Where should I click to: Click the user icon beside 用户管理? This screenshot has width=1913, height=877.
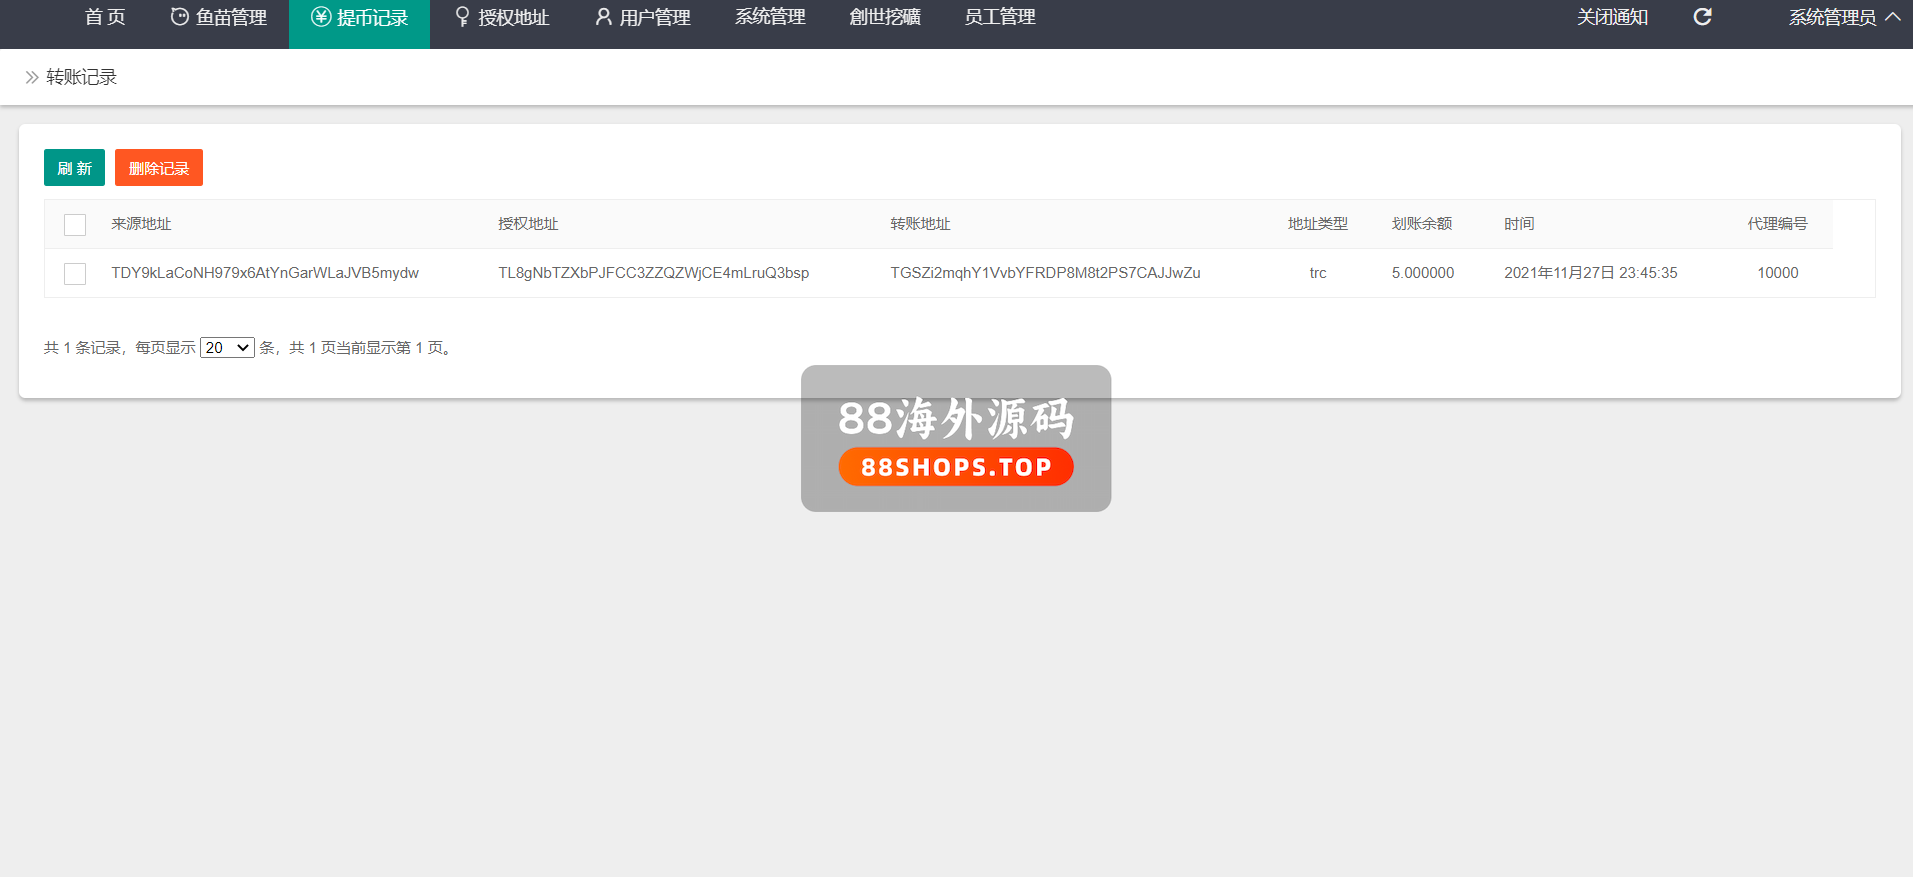click(x=603, y=17)
